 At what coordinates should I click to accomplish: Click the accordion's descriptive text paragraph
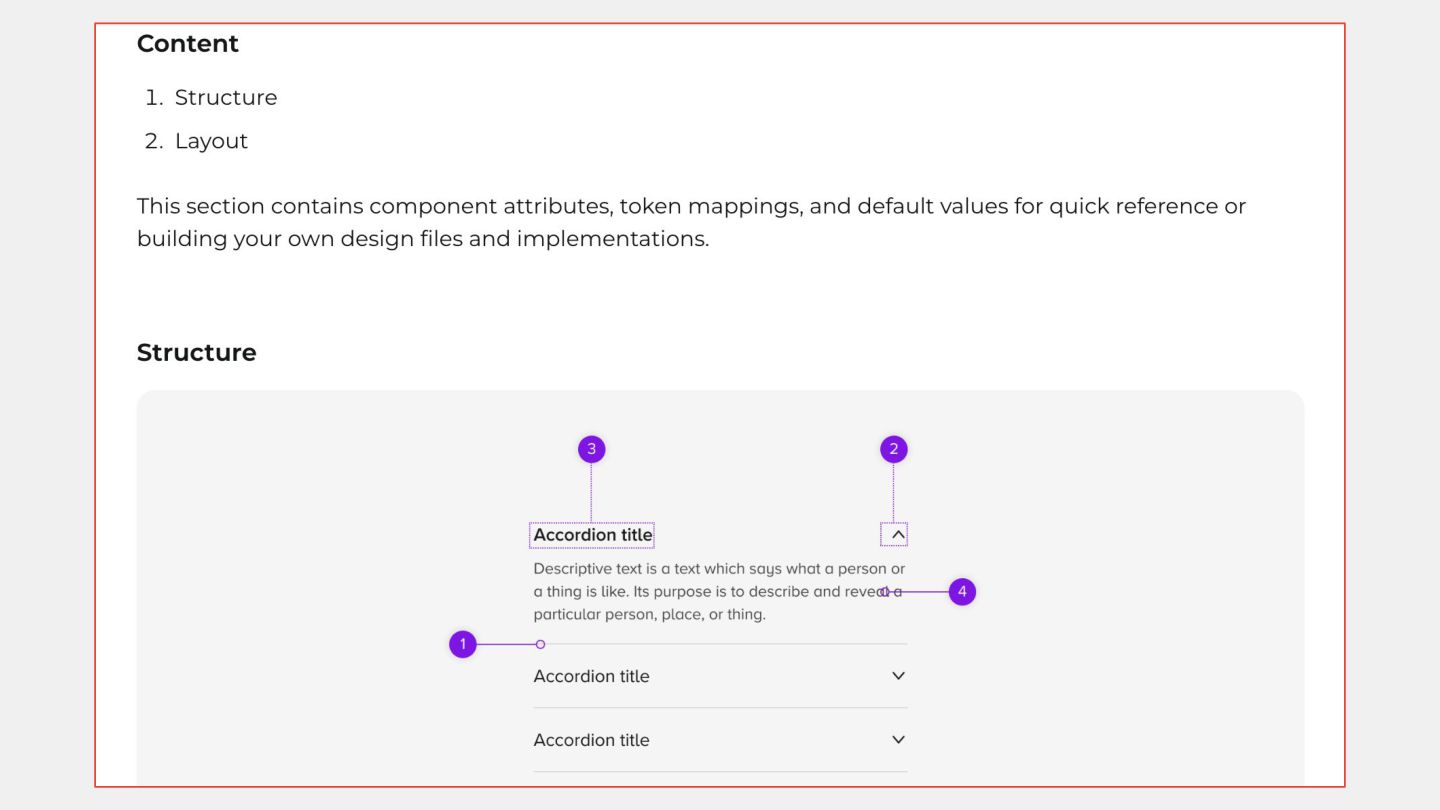[x=719, y=592]
